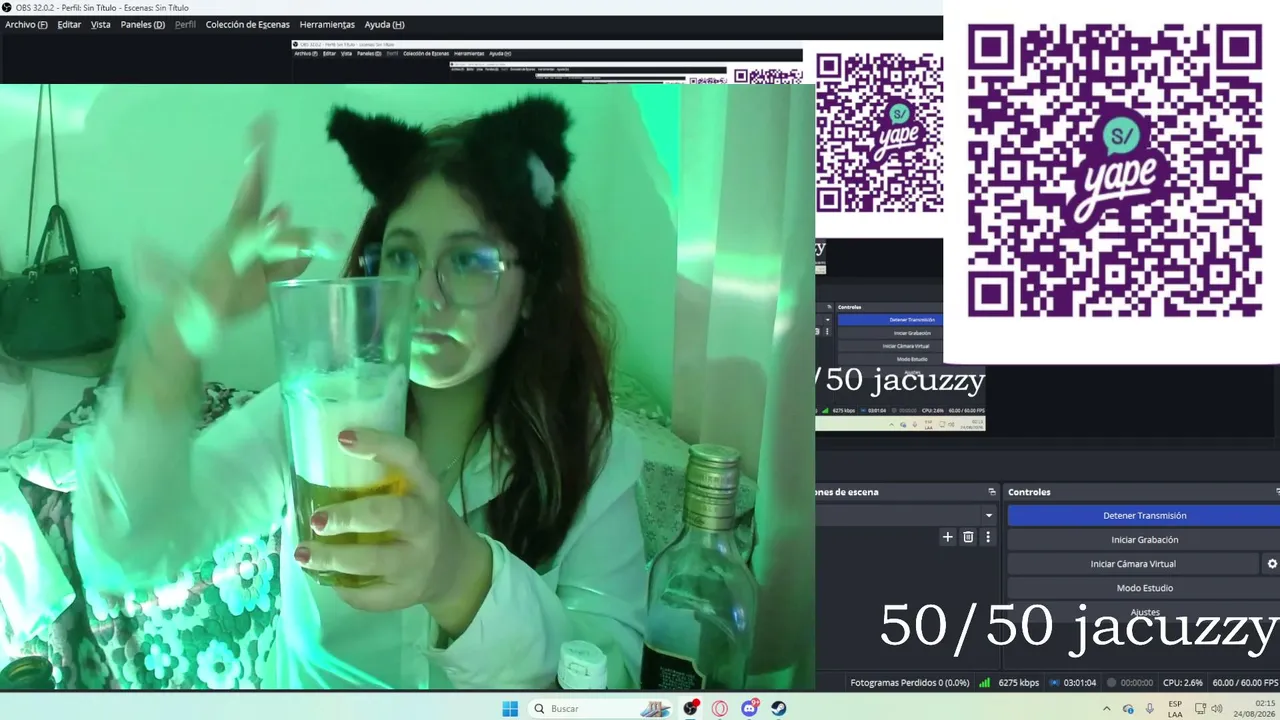The width and height of the screenshot is (1280, 720).
Task: Open Discord from the taskbar
Action: 750,708
